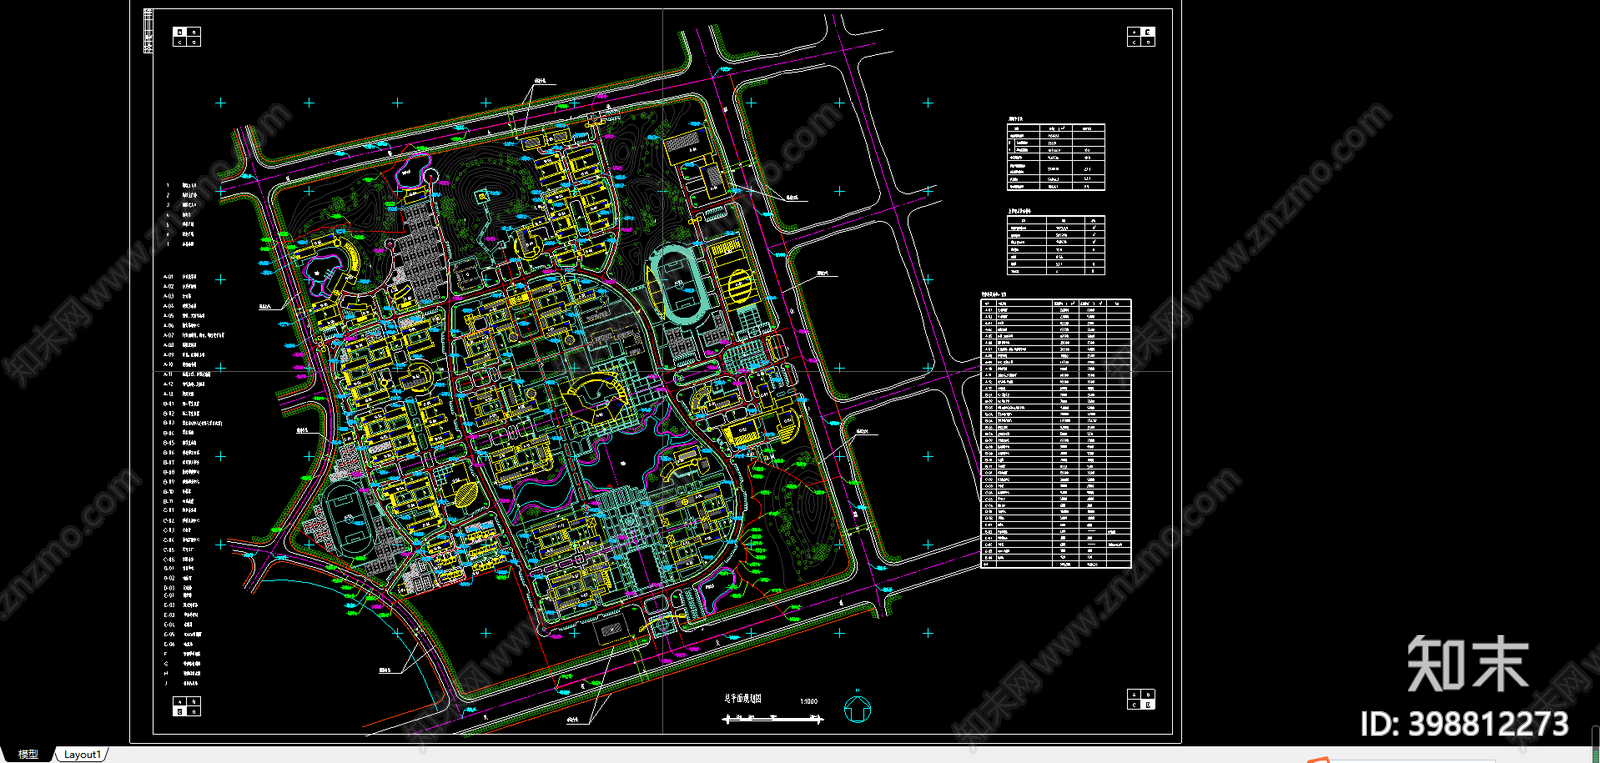The height and width of the screenshot is (763, 1600).
Task: Select the cyan north arrow symbol
Action: coord(857,706)
